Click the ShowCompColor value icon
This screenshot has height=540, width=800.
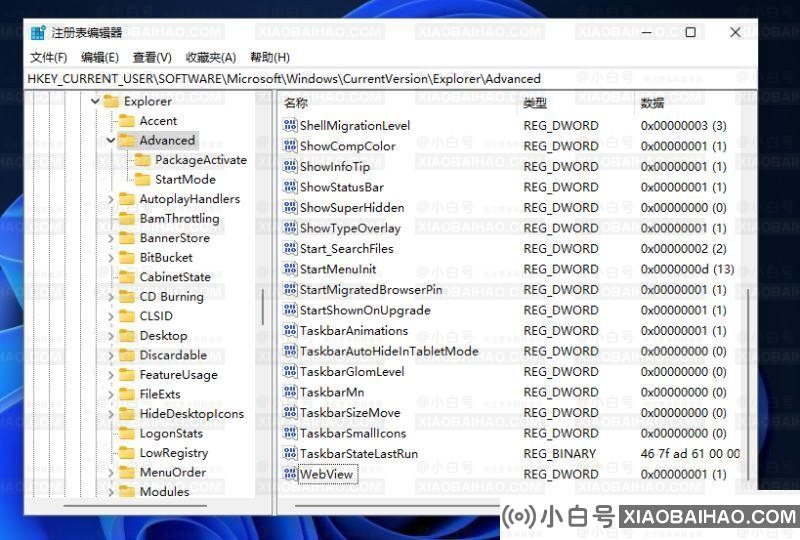coord(290,145)
